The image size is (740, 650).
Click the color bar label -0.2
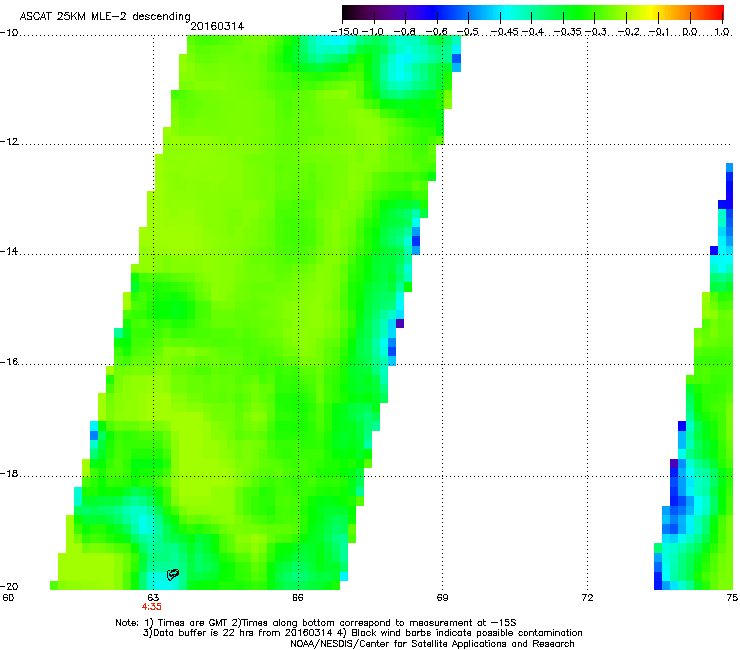click(x=629, y=32)
